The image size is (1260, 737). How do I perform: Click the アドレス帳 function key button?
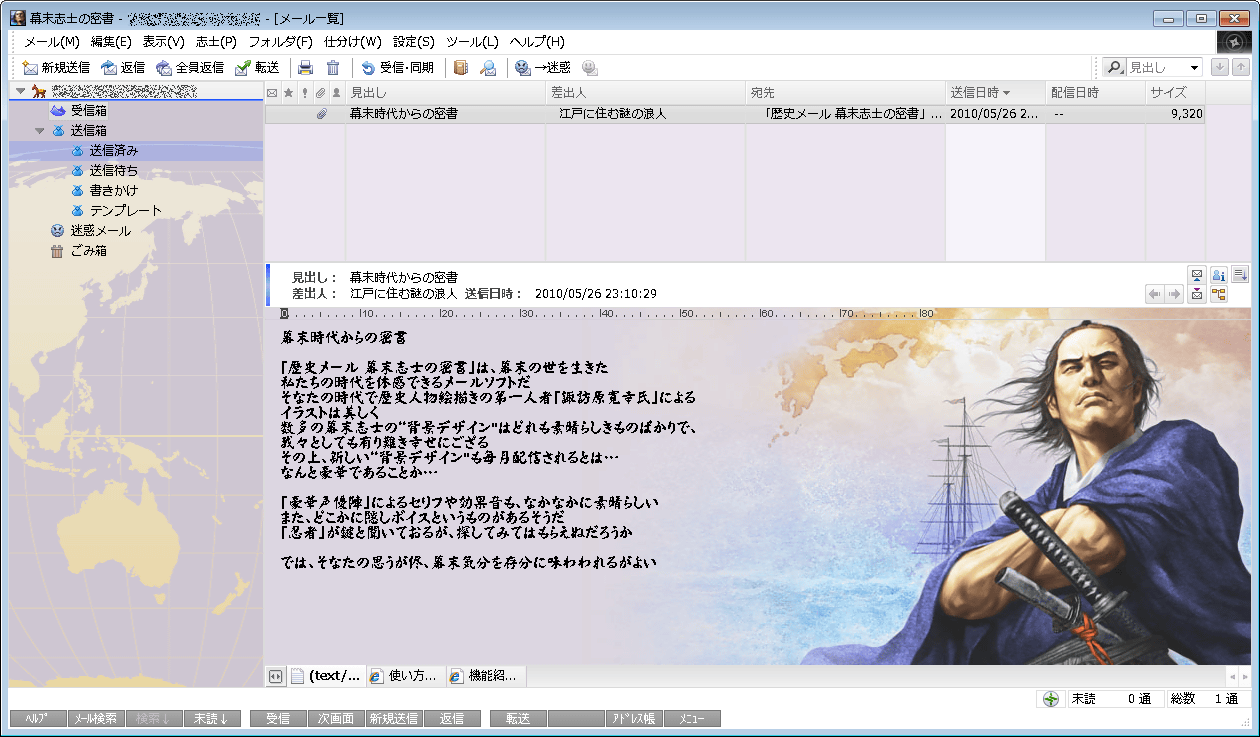[x=634, y=719]
